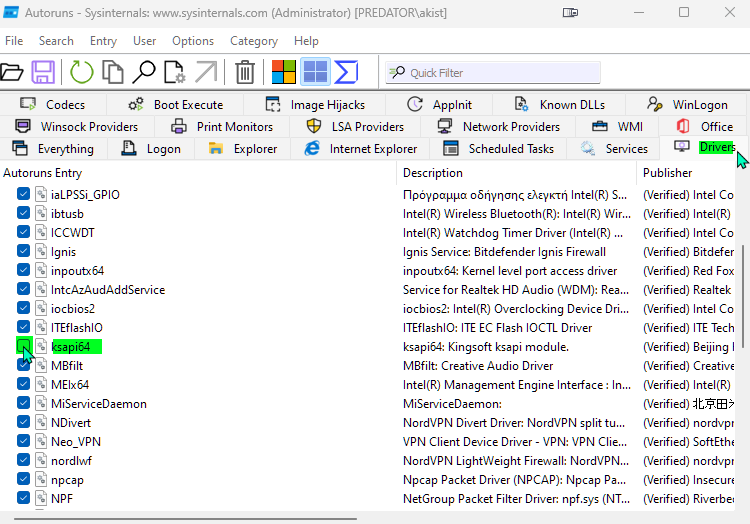Disable the NDivert driver checkbox
The width and height of the screenshot is (750, 524).
[23, 422]
